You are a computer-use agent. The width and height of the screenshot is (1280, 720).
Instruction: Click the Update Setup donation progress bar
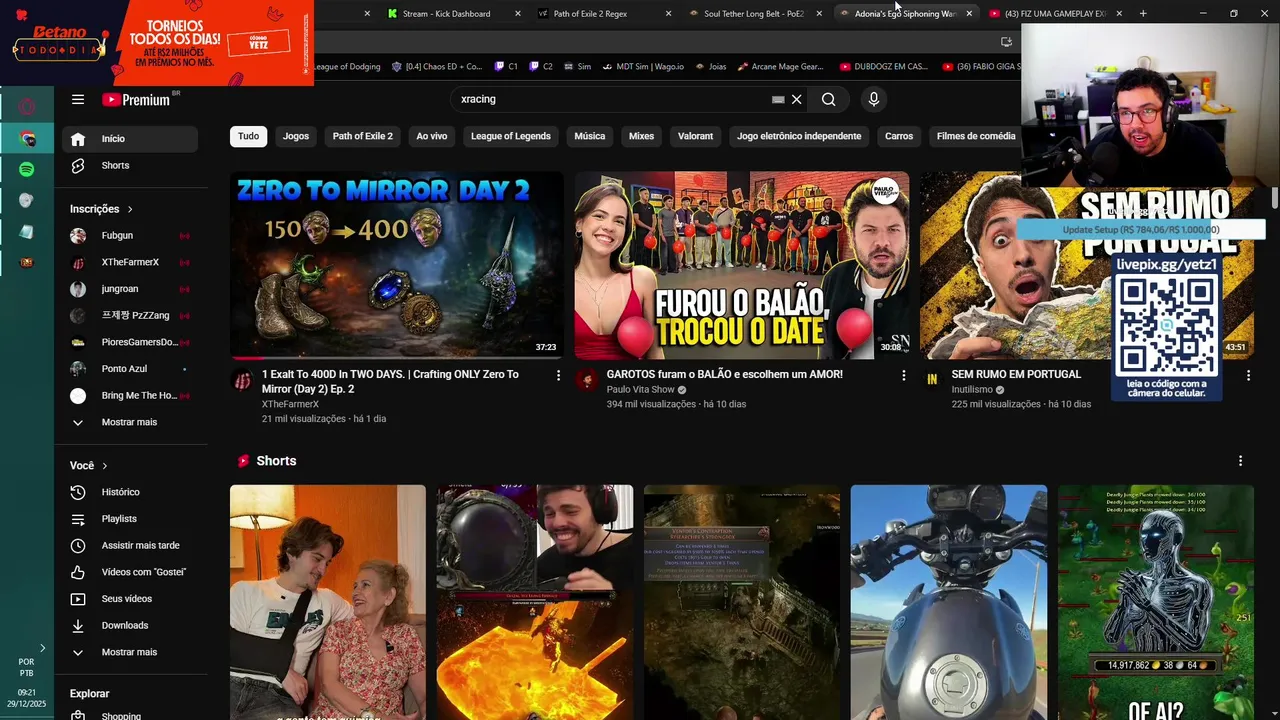1141,230
